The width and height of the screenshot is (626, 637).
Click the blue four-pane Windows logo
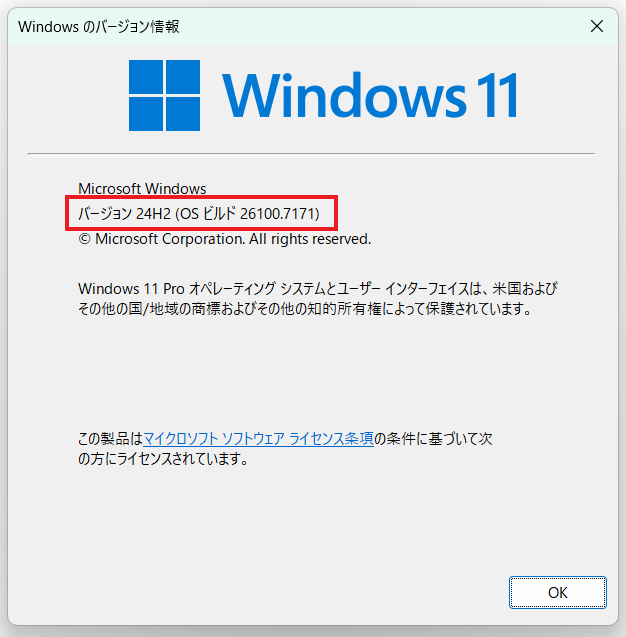164,95
